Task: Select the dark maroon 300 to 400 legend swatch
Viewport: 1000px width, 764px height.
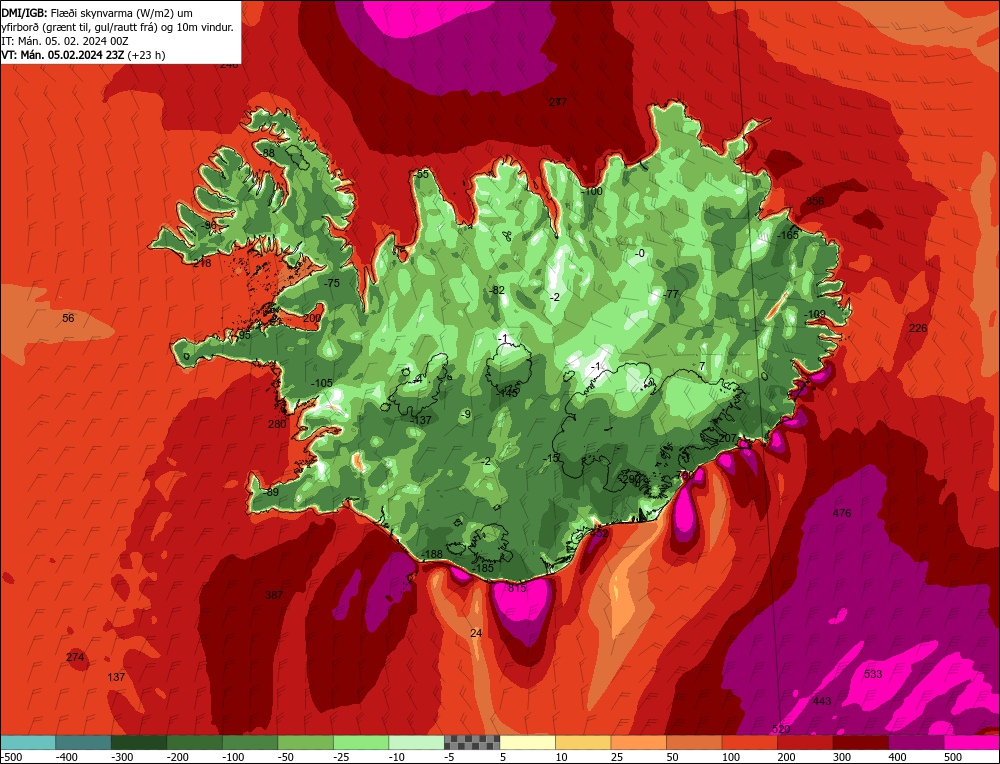Action: coord(860,742)
